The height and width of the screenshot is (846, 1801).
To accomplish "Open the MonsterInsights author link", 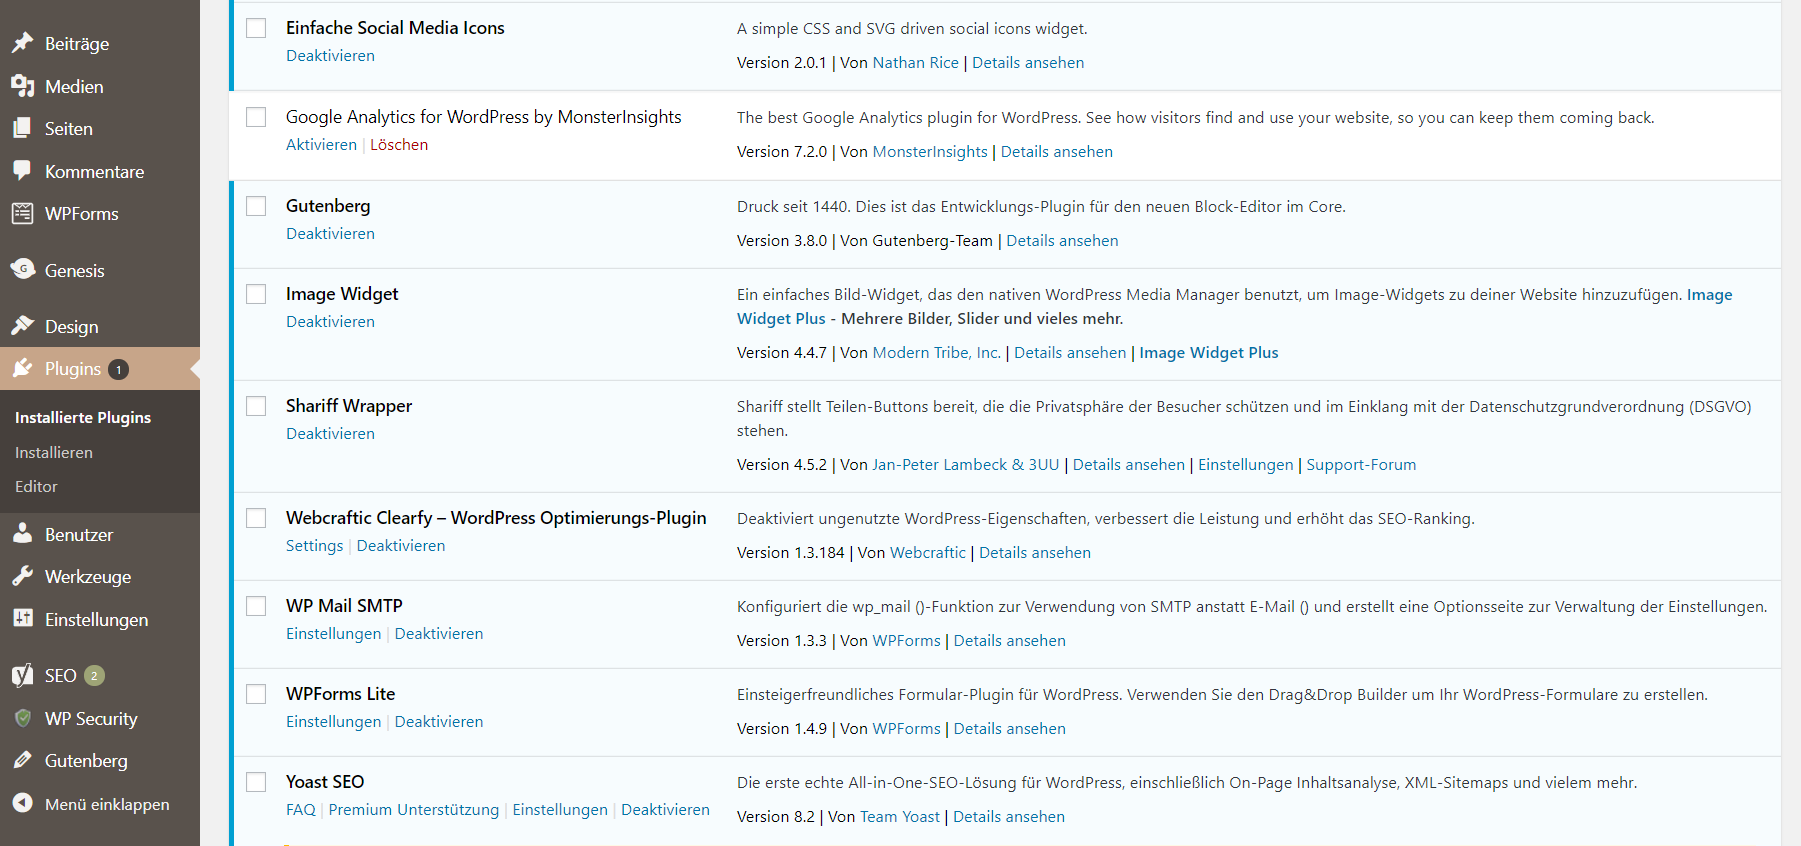I will coord(930,152).
